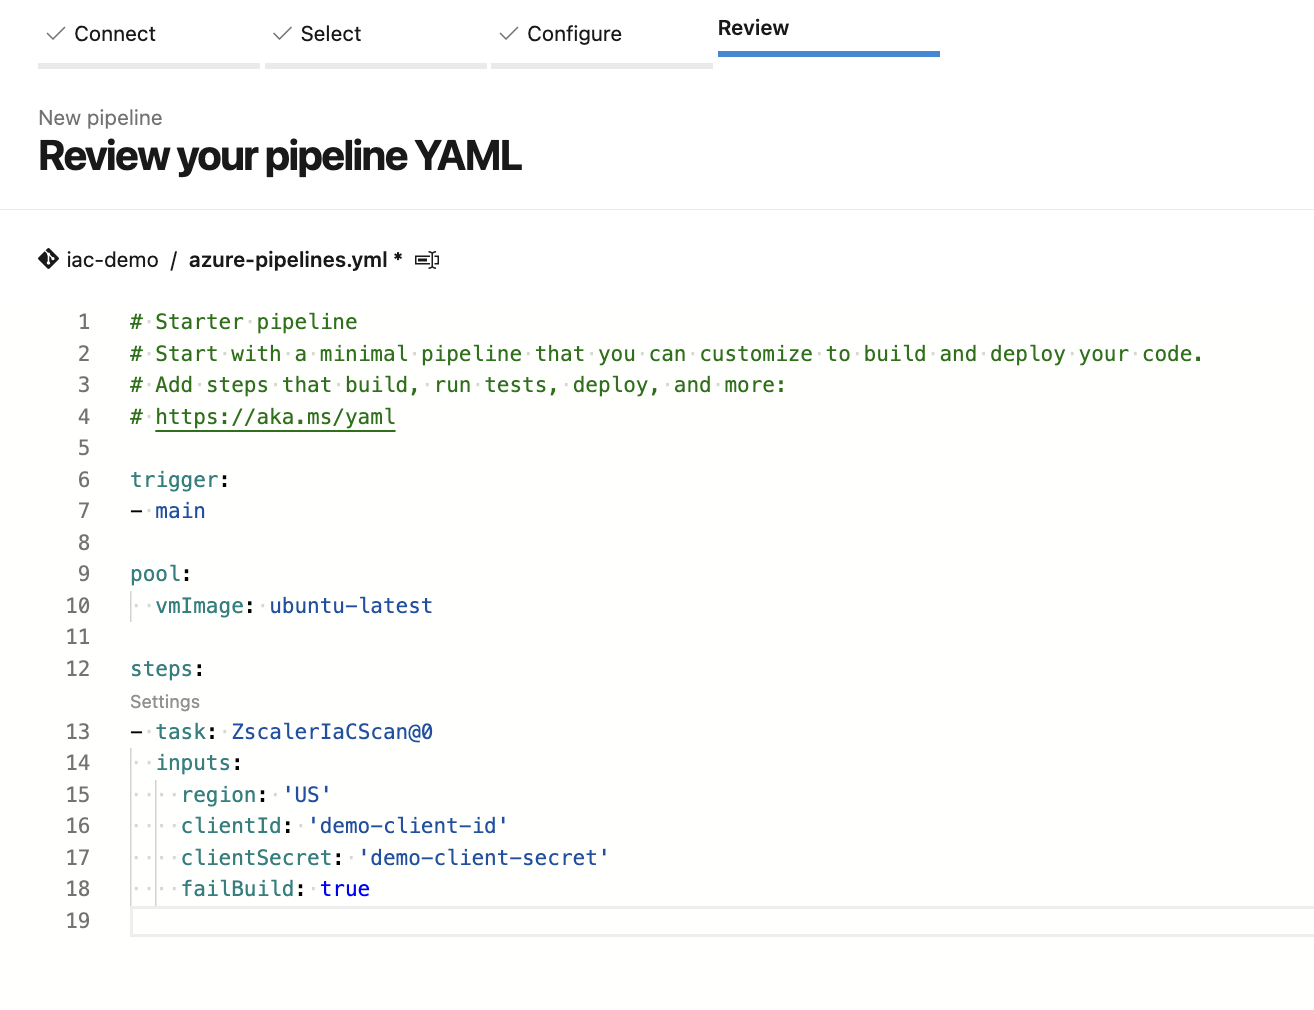Click the Select step checkmark icon
Screen dimensions: 1314x1010
pyautogui.click(x=282, y=34)
